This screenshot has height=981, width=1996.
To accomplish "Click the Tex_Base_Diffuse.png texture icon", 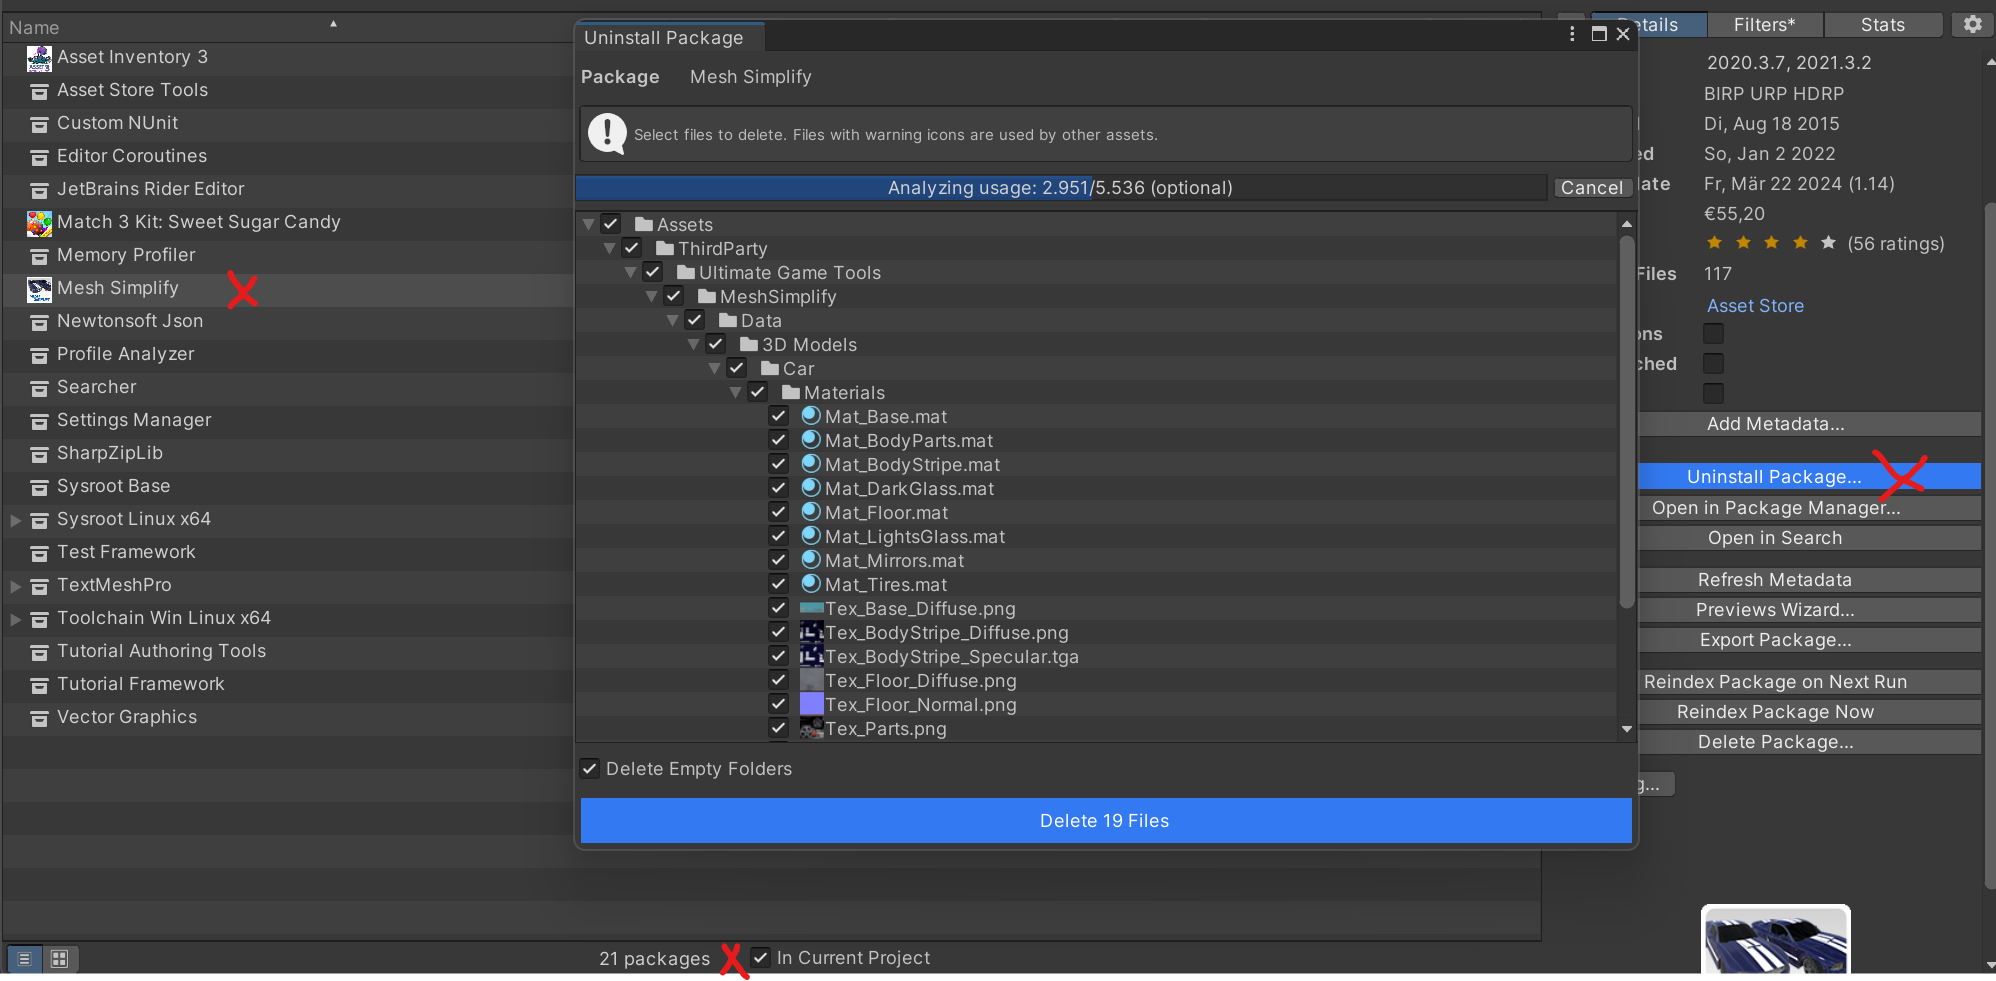I will click(x=811, y=608).
